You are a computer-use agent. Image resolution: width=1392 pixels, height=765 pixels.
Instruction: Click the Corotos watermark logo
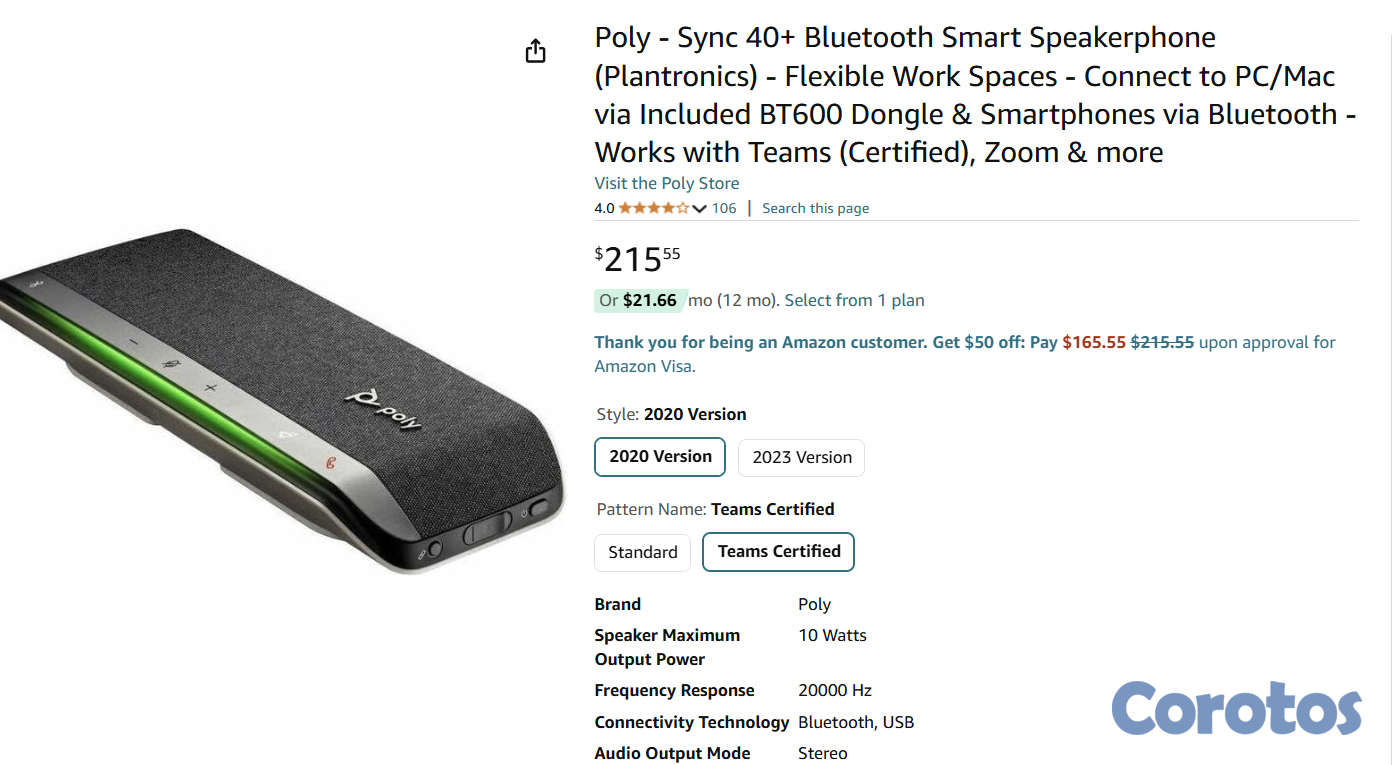[1235, 708]
